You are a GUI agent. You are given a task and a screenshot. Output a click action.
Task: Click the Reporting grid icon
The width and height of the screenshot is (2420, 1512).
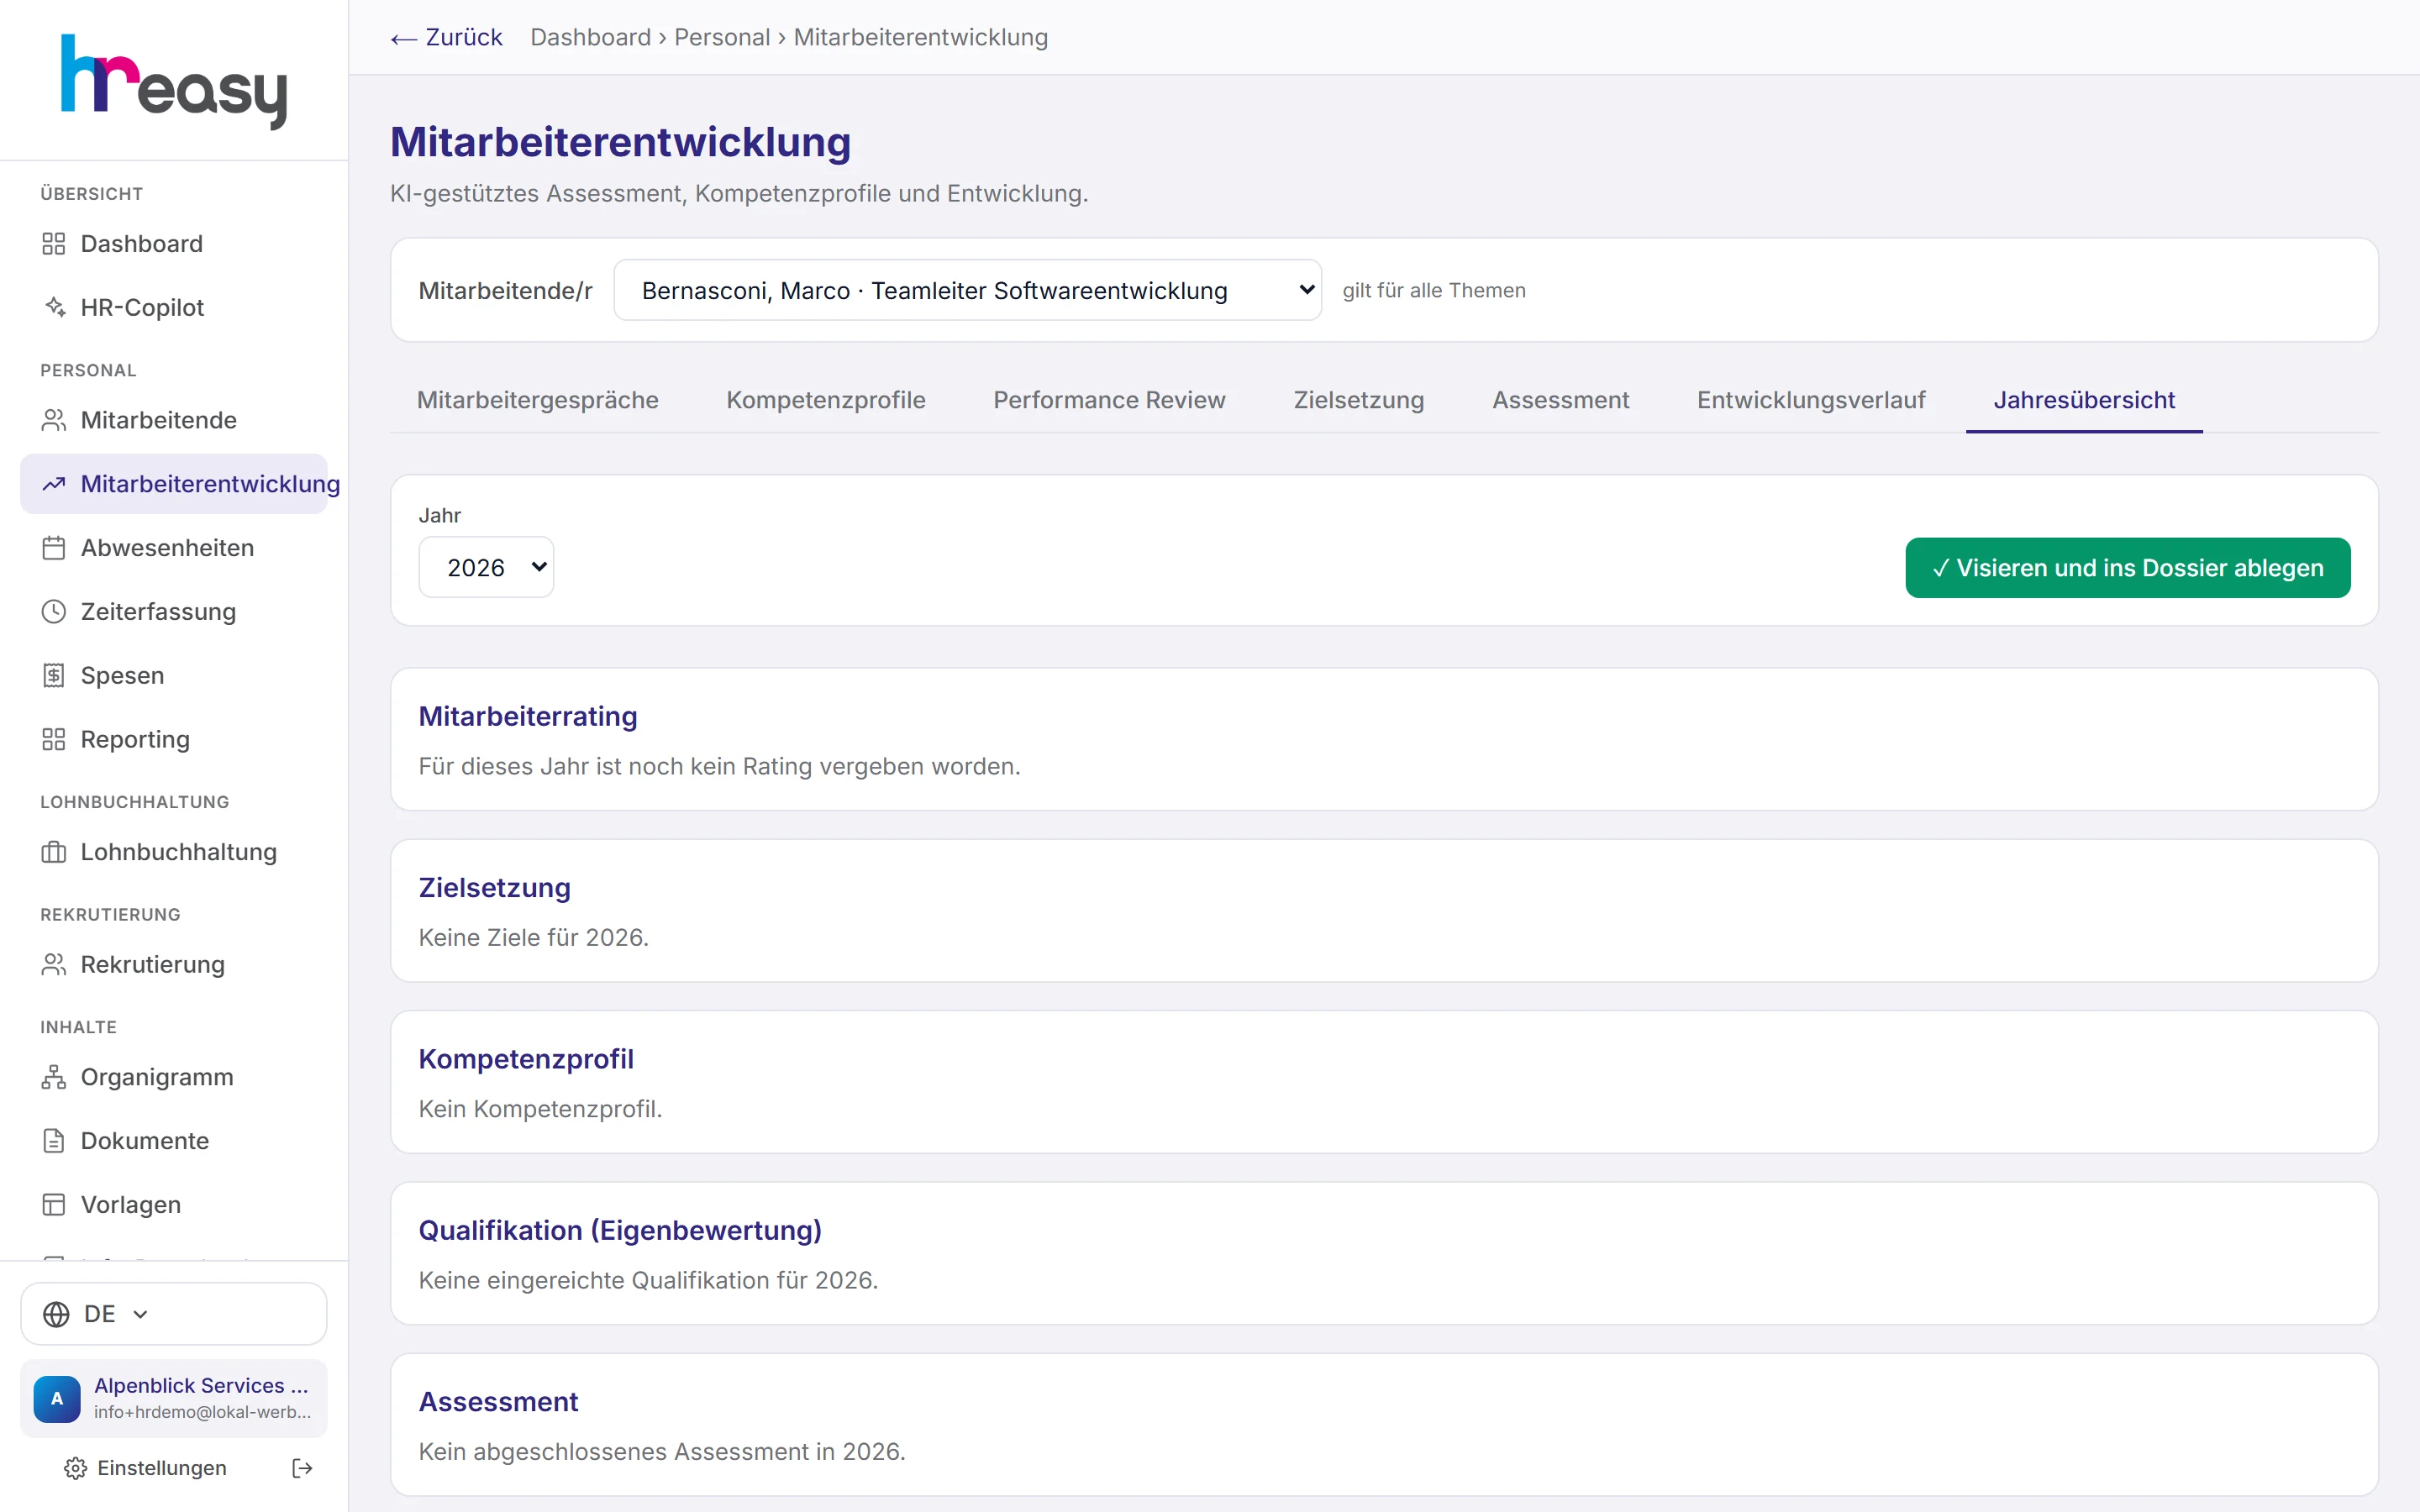click(x=54, y=739)
